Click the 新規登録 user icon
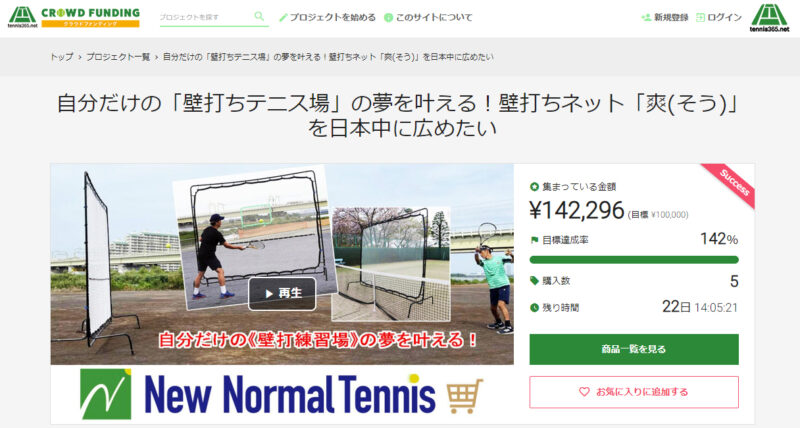 (x=646, y=17)
